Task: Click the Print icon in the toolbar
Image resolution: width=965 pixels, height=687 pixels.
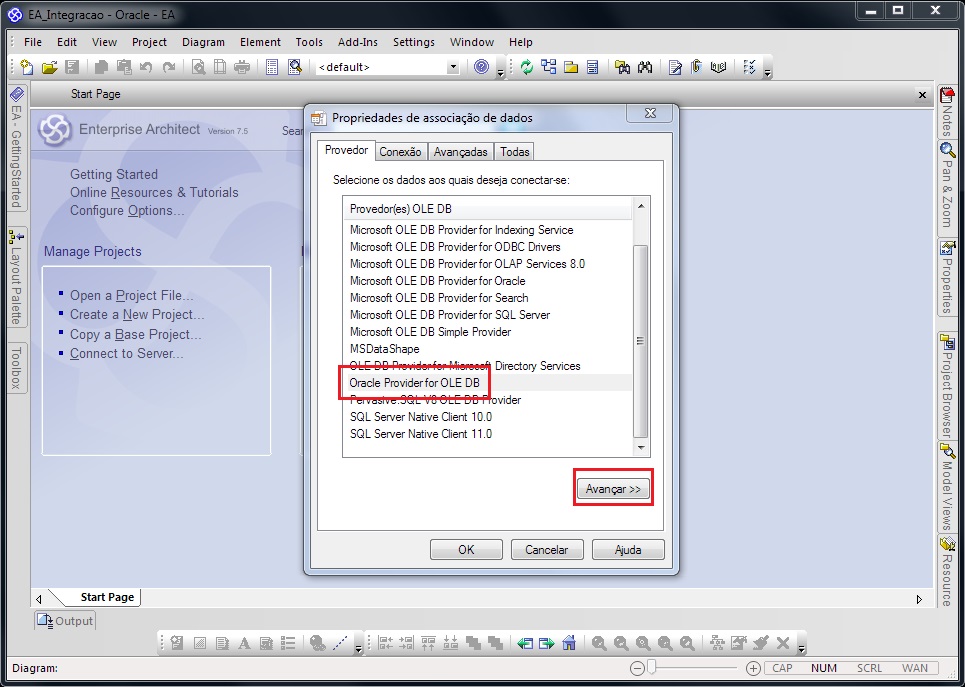Action: click(x=242, y=67)
